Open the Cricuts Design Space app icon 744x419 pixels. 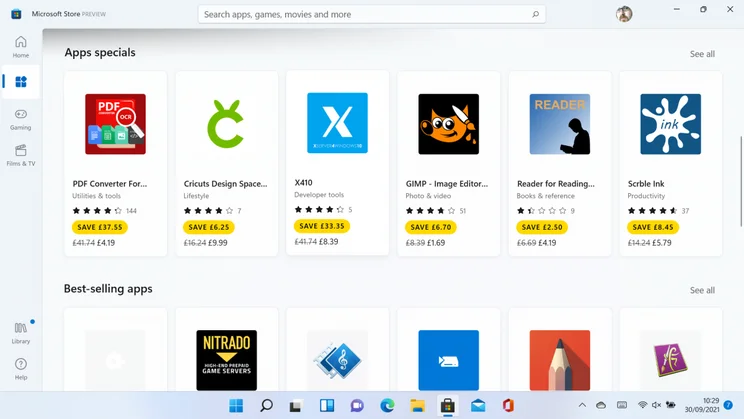226,124
